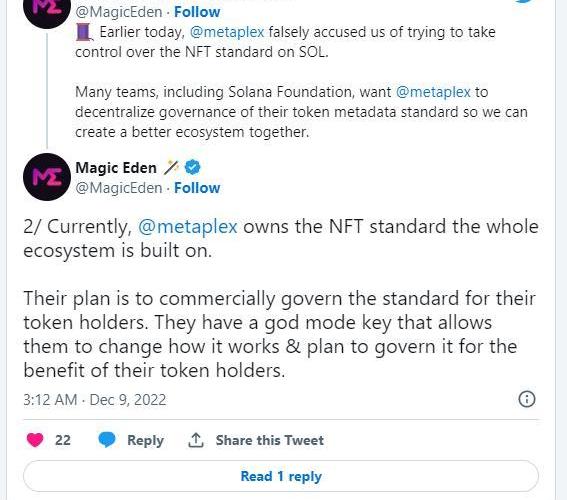The width and height of the screenshot is (567, 500).
Task: Open Read 1 reply button
Action: click(281, 476)
